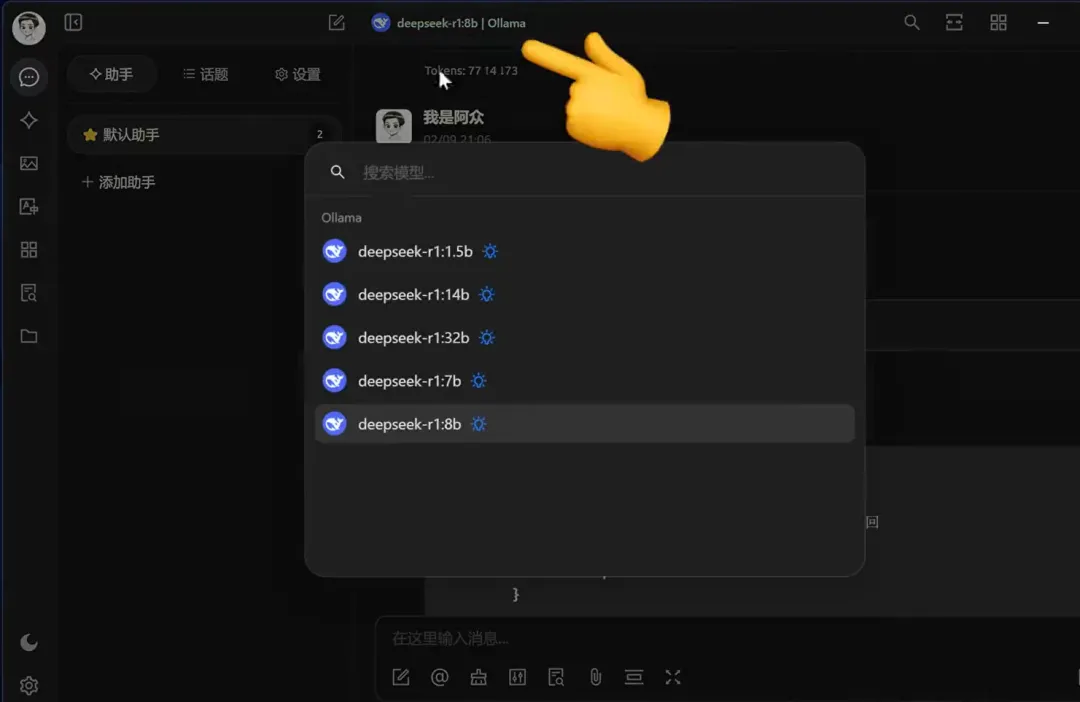Select model deepseek-r1:1.5b
Screen dimensions: 1080x702
[584, 251]
